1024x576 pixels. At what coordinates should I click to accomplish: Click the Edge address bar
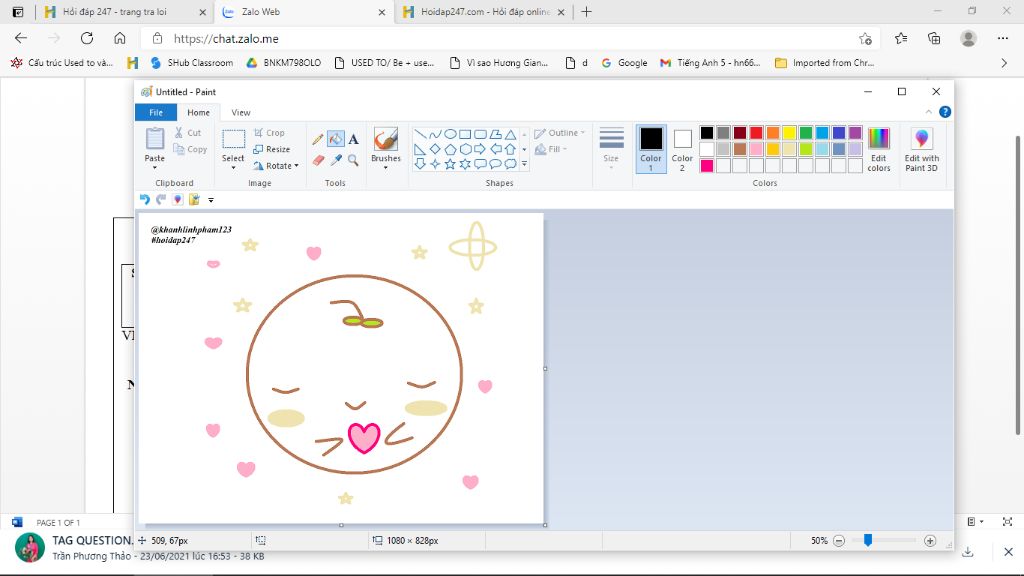click(x=509, y=39)
